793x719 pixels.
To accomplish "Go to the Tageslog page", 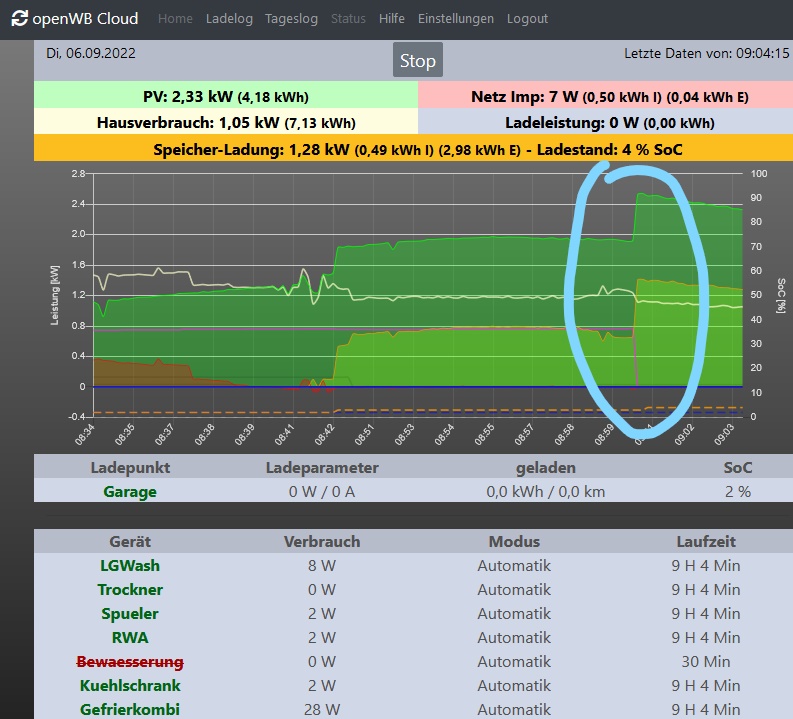I will tap(291, 18).
